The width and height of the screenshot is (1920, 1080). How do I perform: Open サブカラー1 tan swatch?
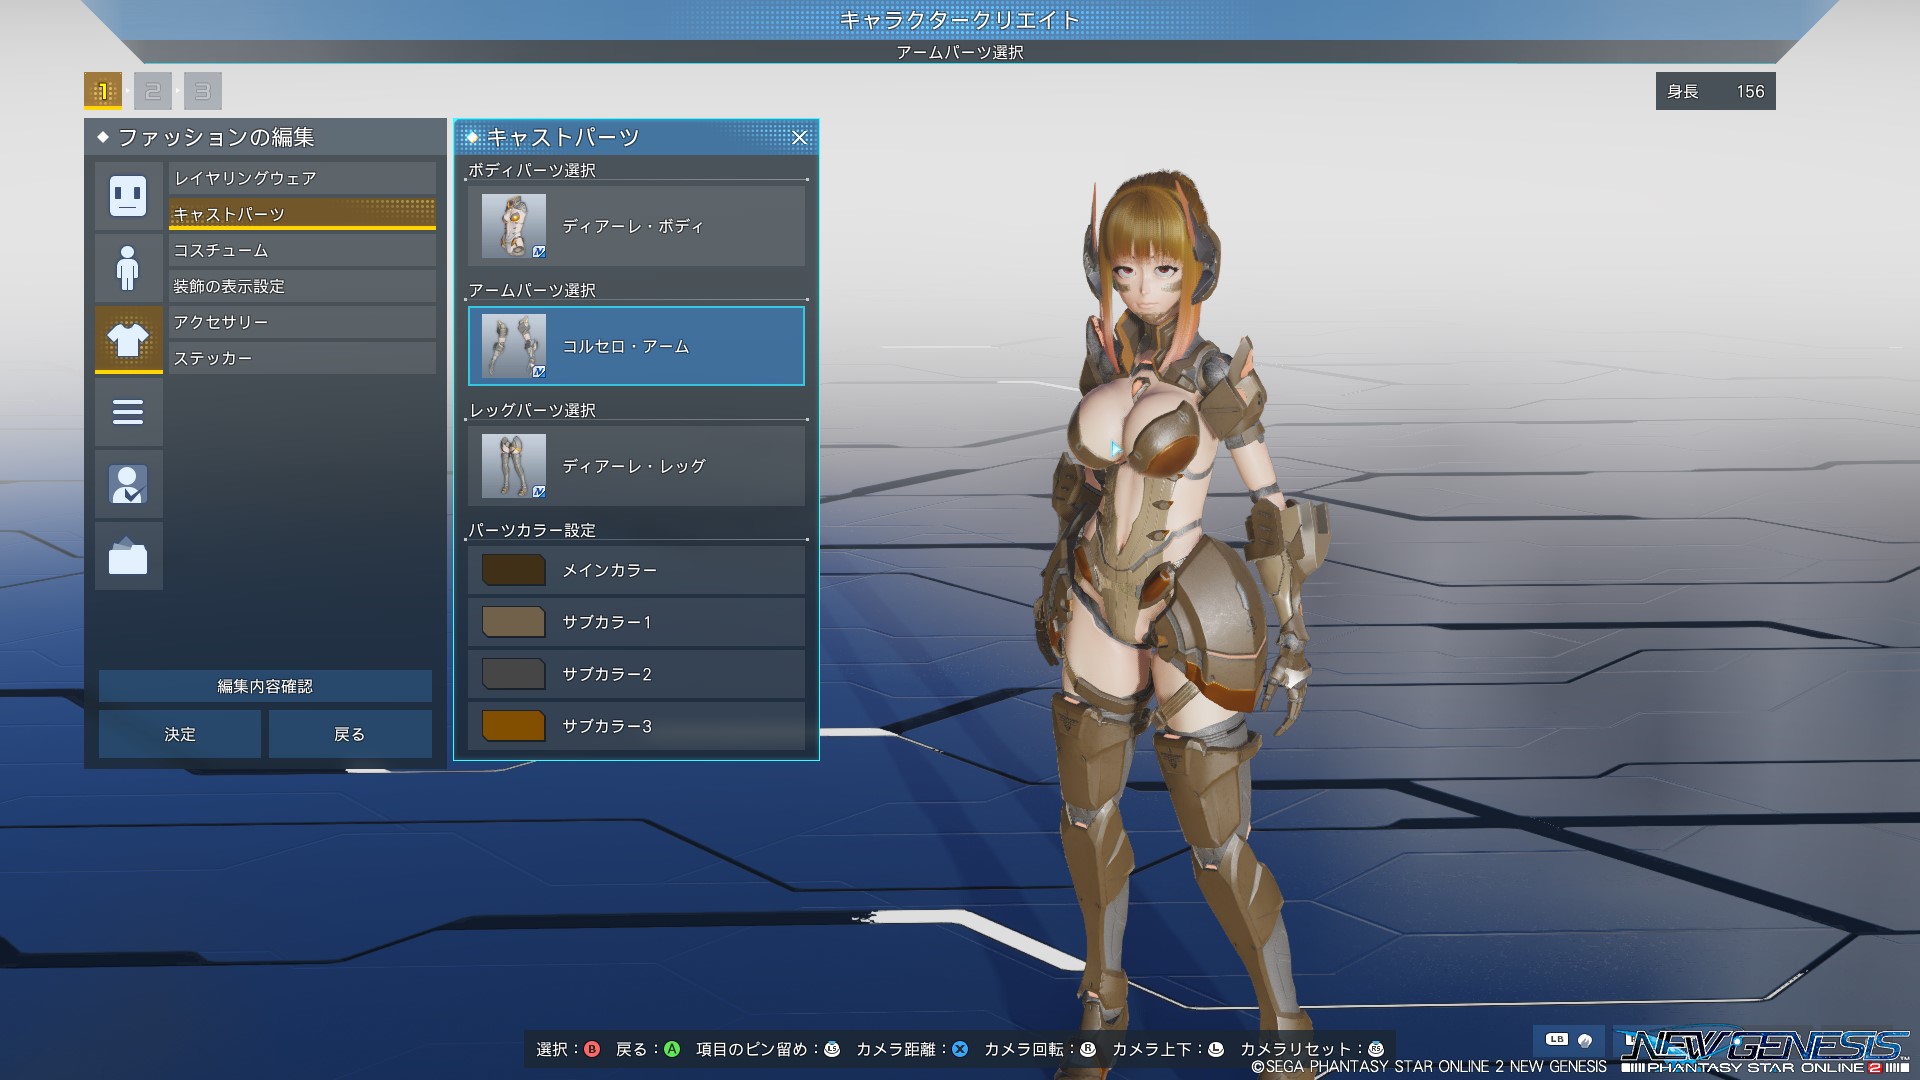(x=514, y=622)
